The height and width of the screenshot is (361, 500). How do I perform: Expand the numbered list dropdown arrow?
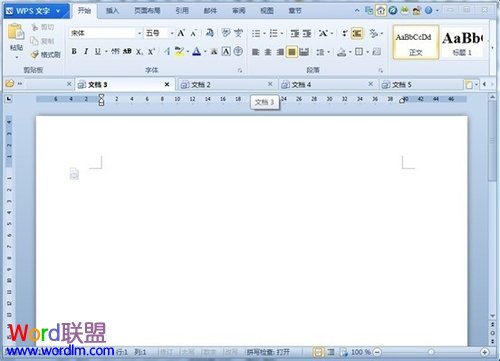282,33
